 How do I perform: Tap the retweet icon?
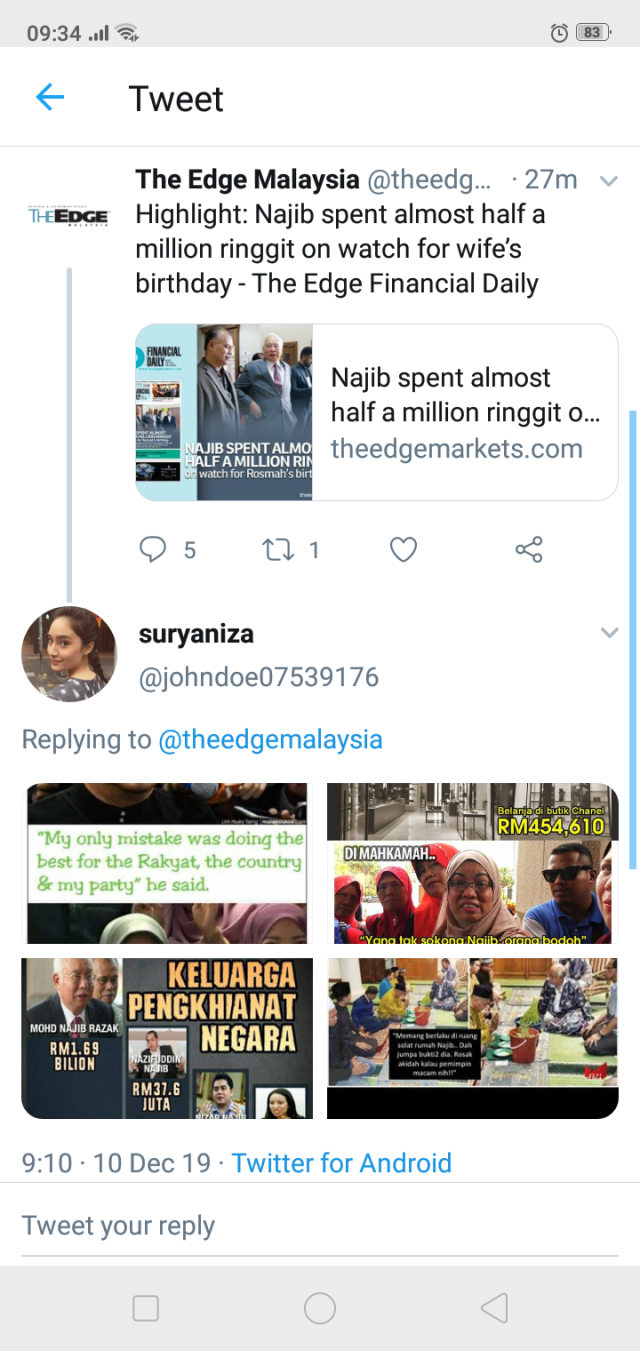coord(274,549)
